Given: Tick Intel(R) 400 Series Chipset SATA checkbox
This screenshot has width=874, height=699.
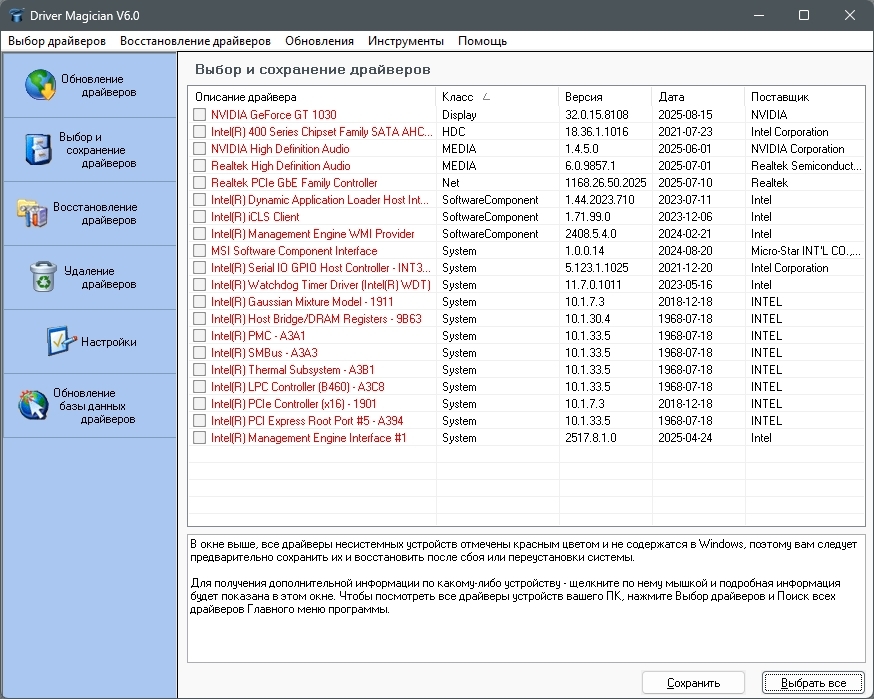Looking at the screenshot, I should [x=200, y=132].
